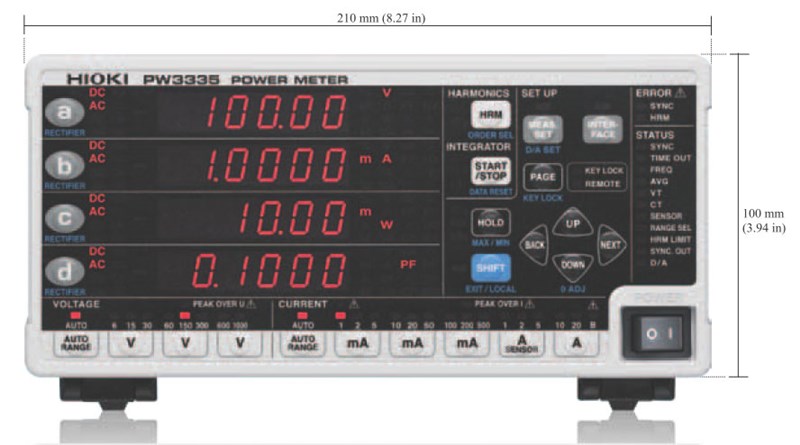The image size is (800, 445).
Task: Toggle the HOLD key
Action: click(490, 221)
